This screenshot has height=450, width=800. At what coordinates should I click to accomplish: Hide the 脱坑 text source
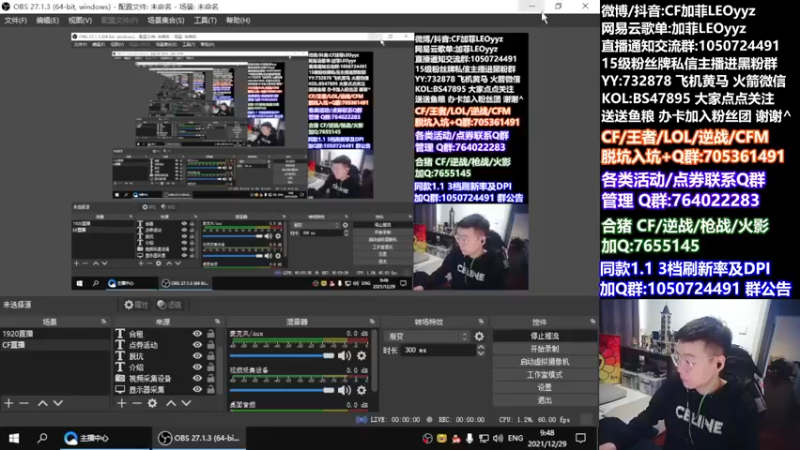tap(197, 356)
